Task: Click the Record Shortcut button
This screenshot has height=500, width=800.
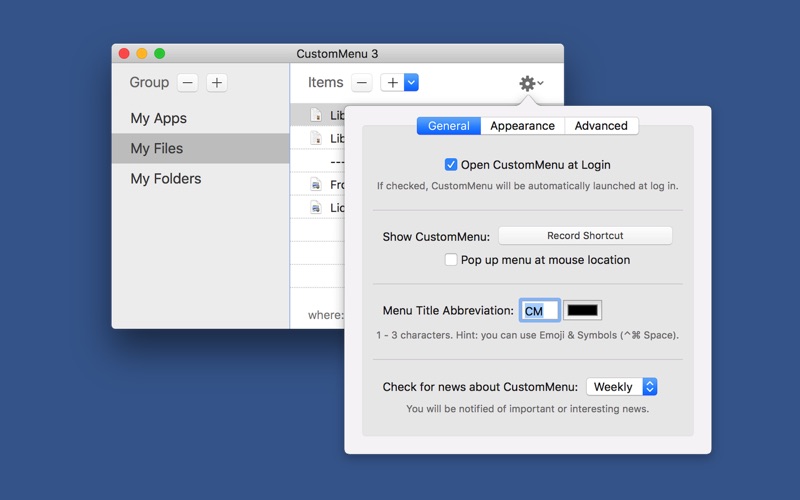Action: coord(585,236)
